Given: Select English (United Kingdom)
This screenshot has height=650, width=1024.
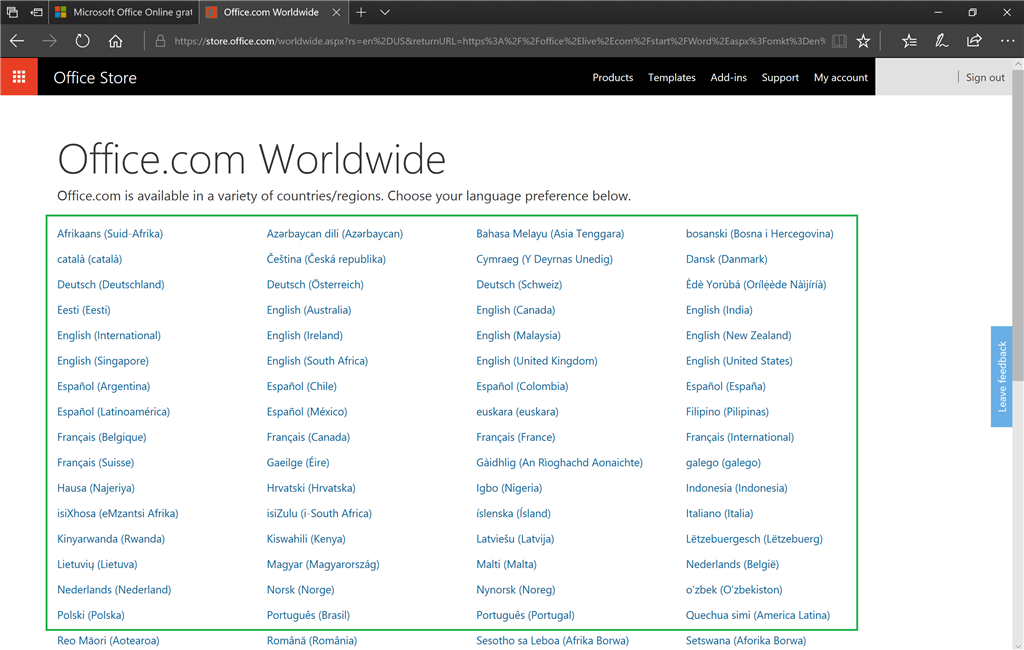Looking at the screenshot, I should click(537, 361).
